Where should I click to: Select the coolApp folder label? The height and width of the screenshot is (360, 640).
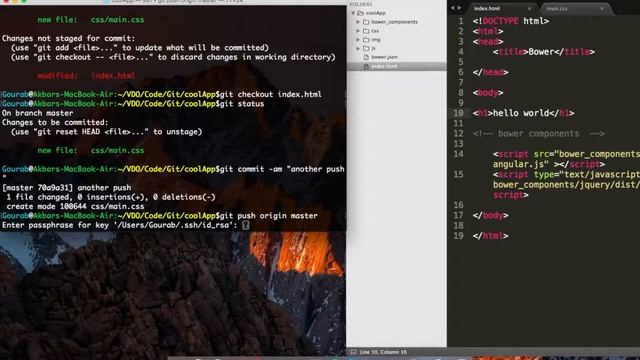click(375, 13)
